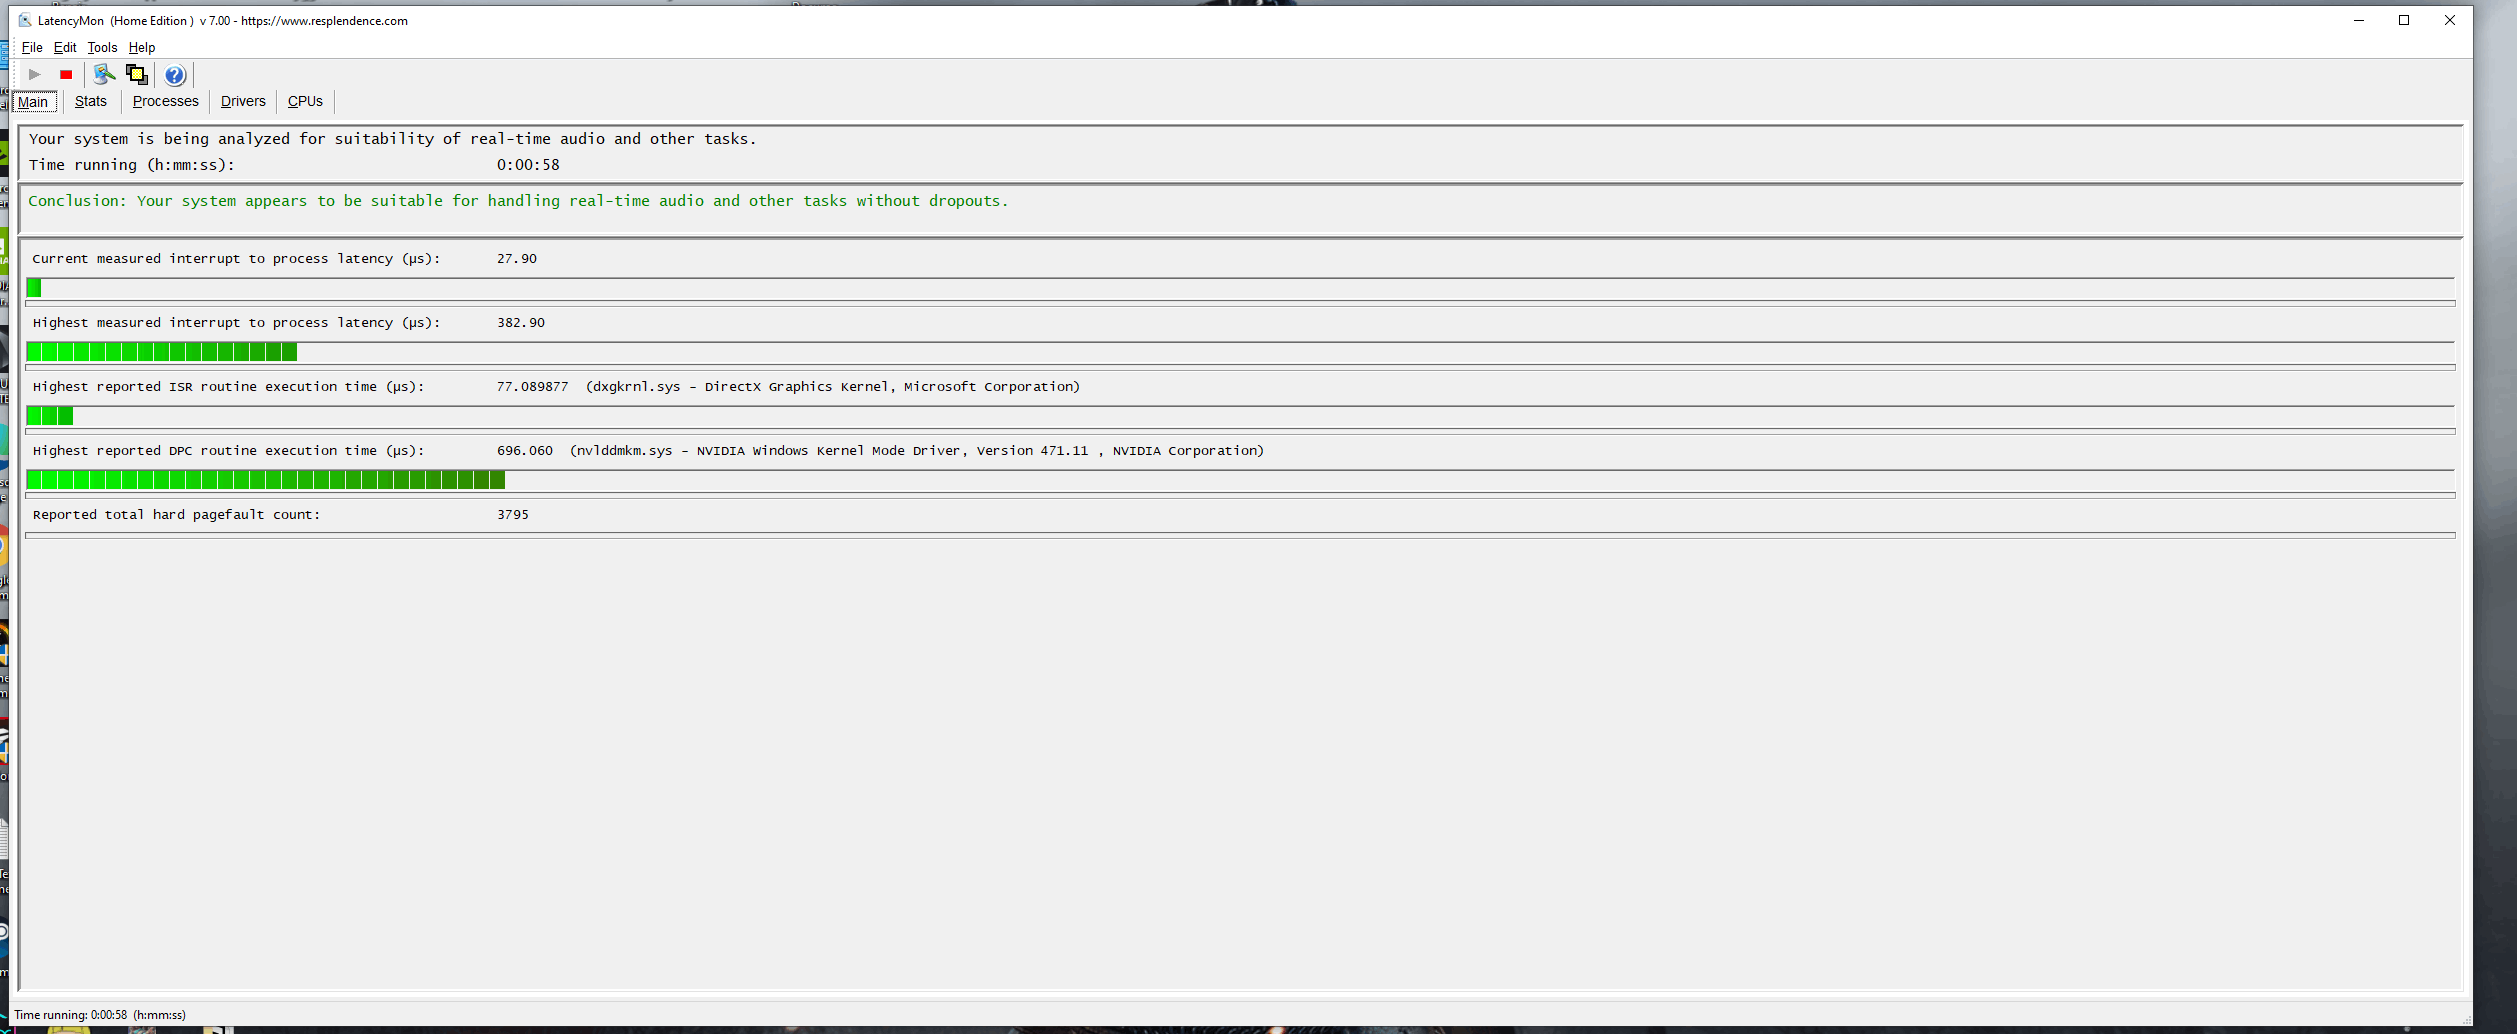Click 'Current measured interrupt to process latency' label
2517x1034 pixels.
click(236, 258)
